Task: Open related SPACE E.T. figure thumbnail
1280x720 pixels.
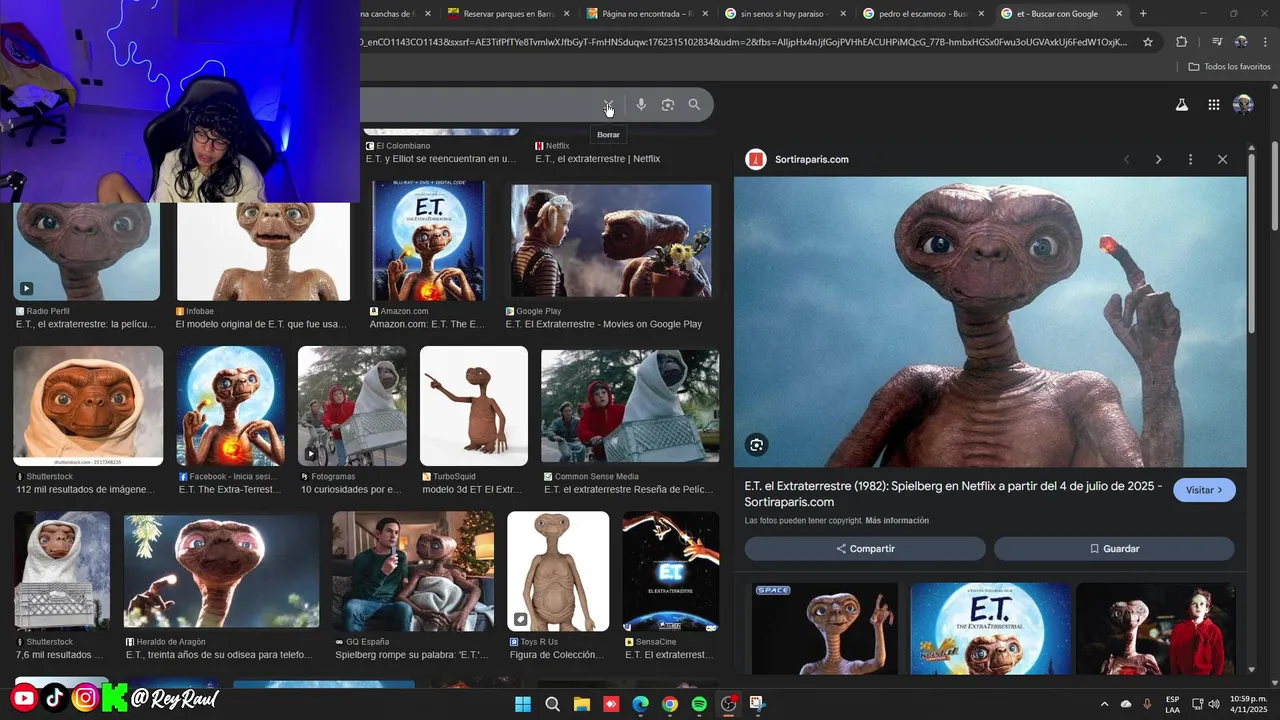Action: pyautogui.click(x=825, y=628)
